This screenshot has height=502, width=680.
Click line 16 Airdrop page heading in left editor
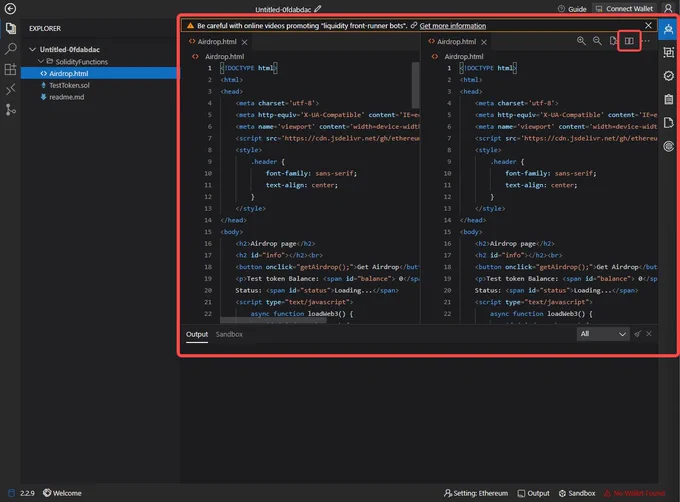coord(275,244)
